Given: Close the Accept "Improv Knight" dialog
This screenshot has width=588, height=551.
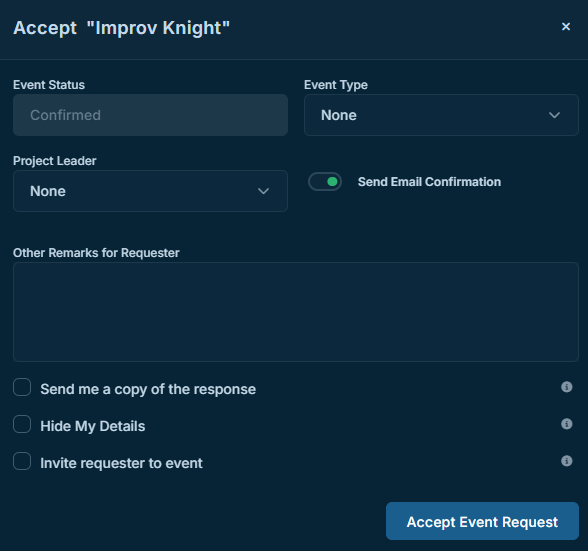Looking at the screenshot, I should tap(566, 27).
